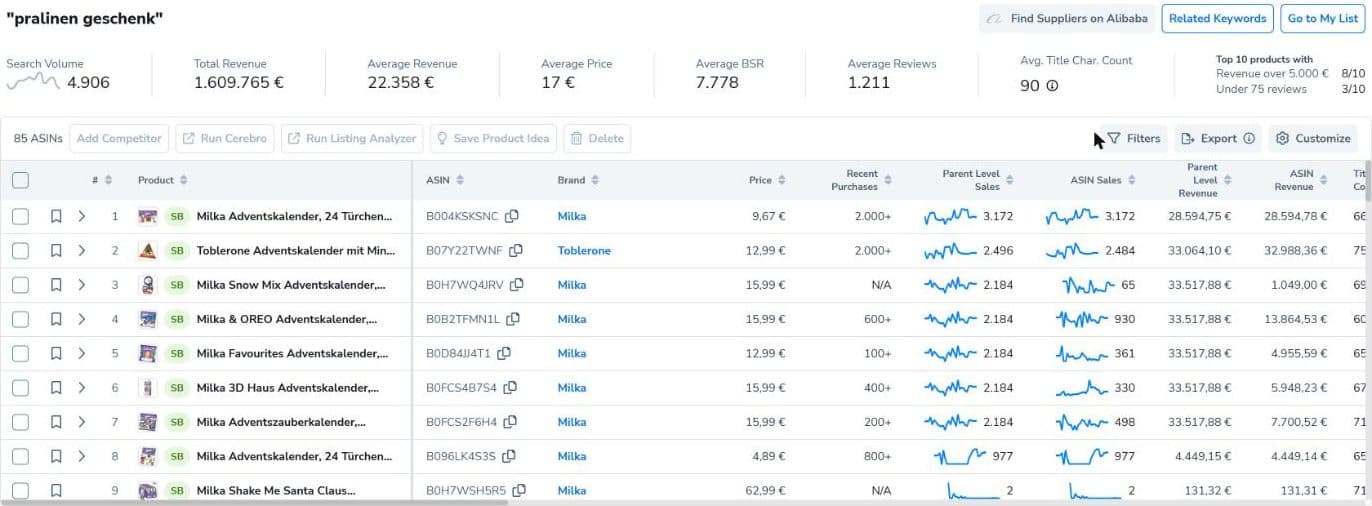
Task: Expand Toblerone Adventskalender row details
Action: point(82,251)
